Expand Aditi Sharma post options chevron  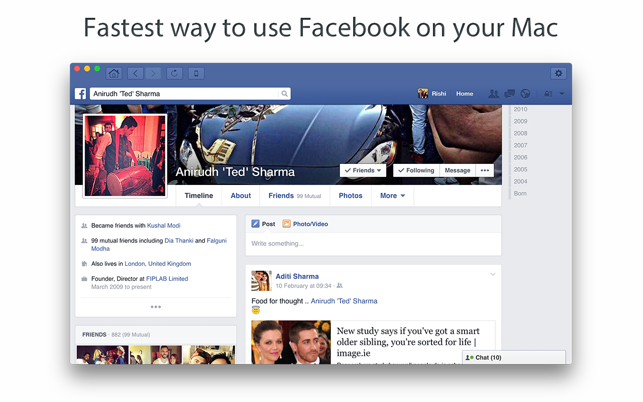[x=493, y=274]
